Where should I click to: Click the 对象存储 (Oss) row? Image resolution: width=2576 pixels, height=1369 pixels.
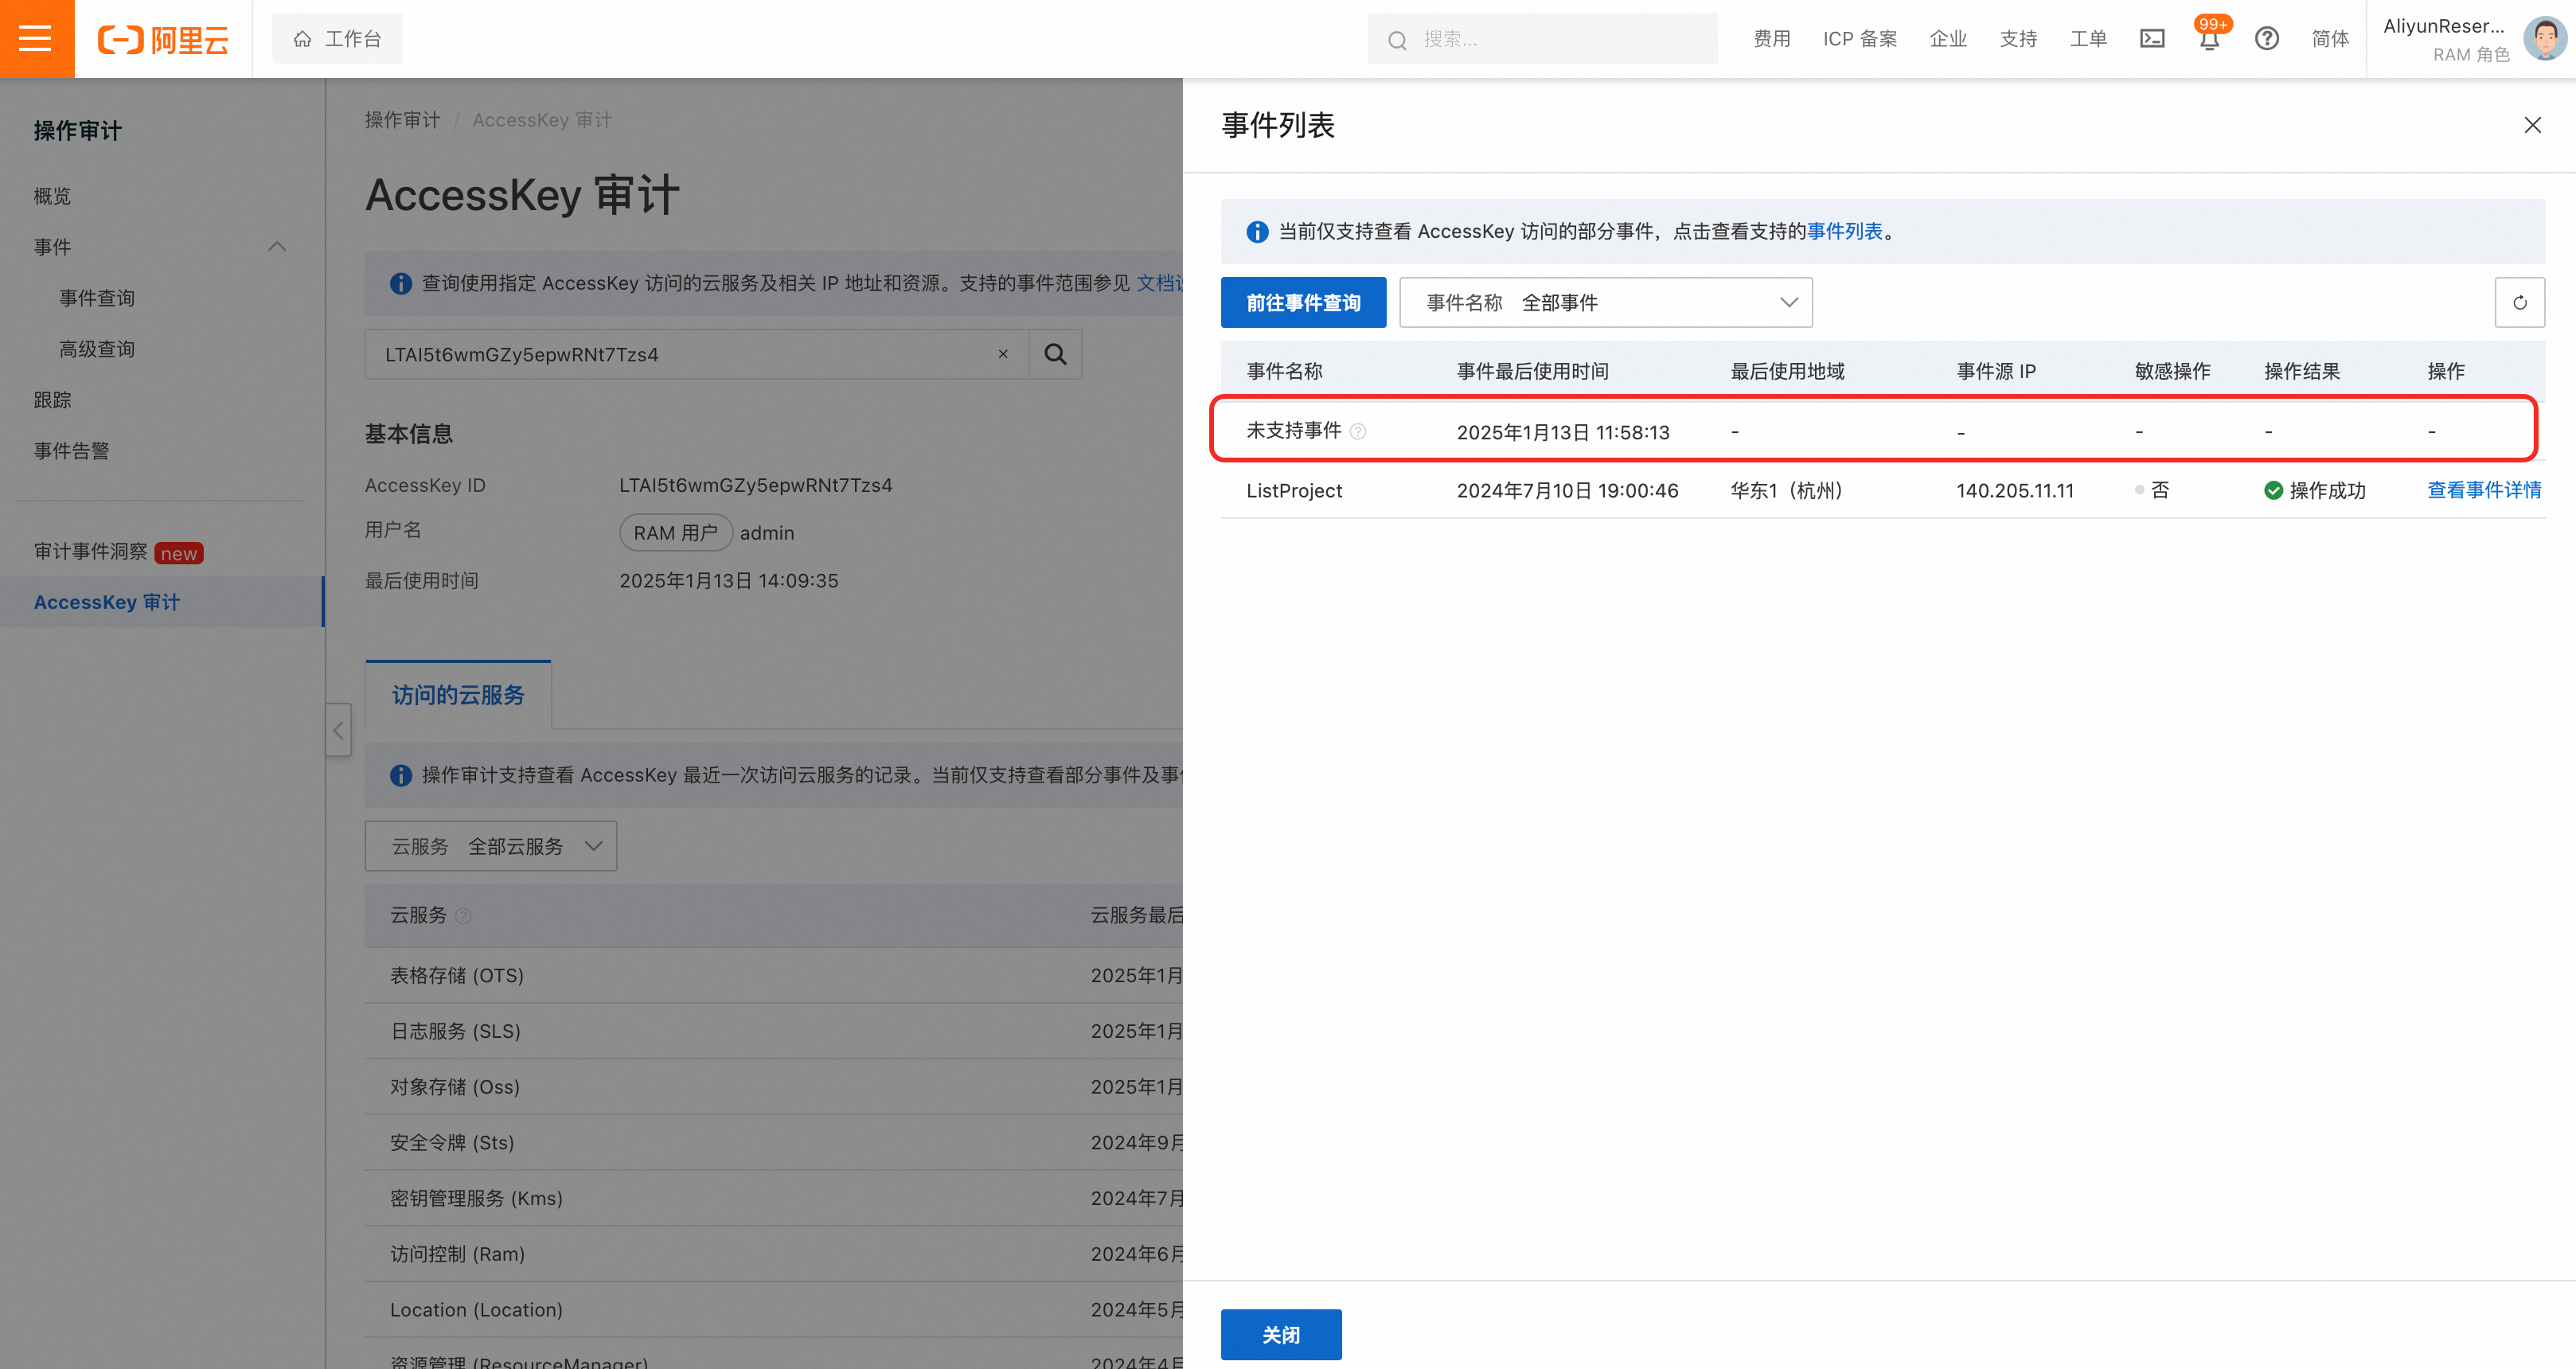(x=774, y=1088)
